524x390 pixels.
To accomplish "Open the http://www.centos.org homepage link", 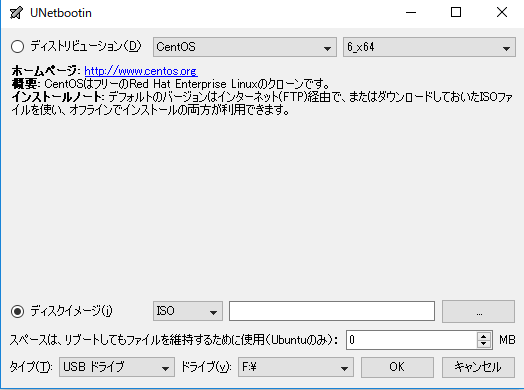I will (141, 71).
